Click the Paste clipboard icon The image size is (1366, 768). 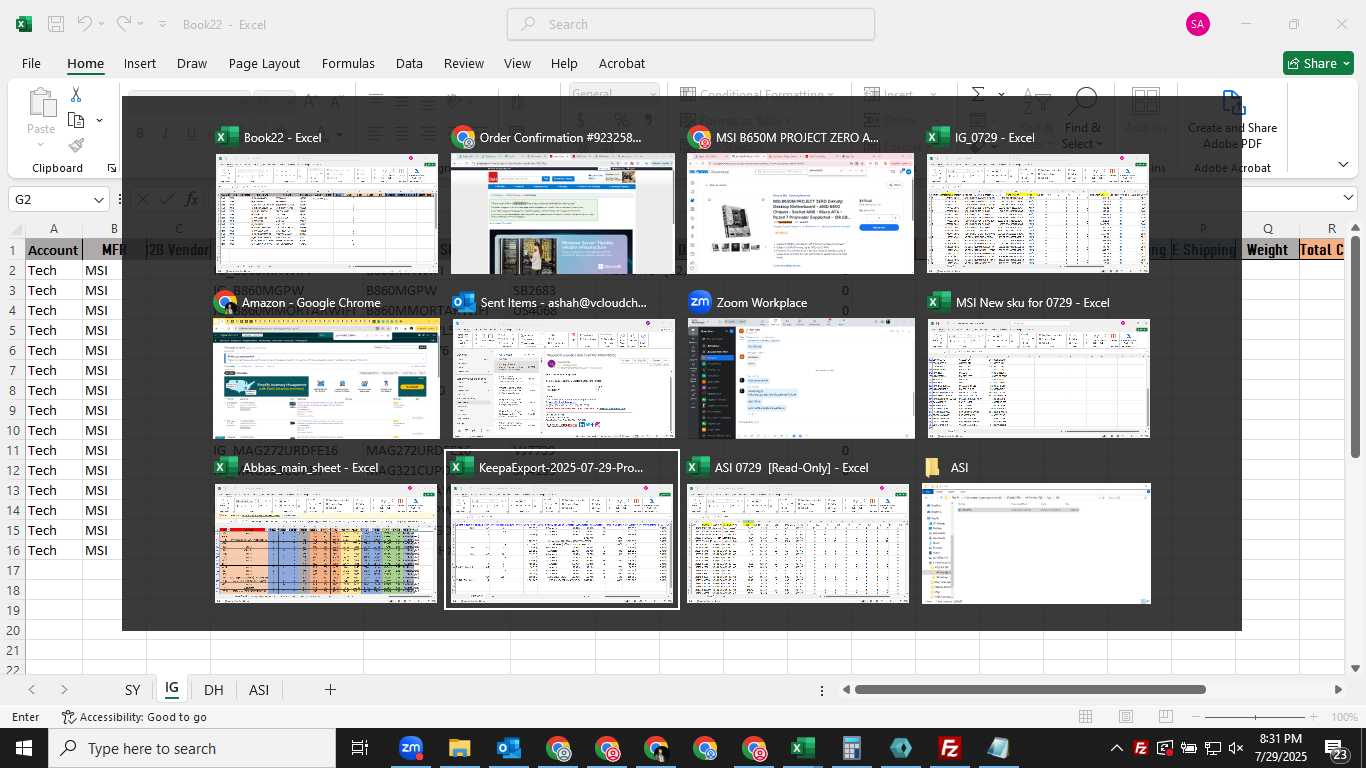pyautogui.click(x=41, y=103)
